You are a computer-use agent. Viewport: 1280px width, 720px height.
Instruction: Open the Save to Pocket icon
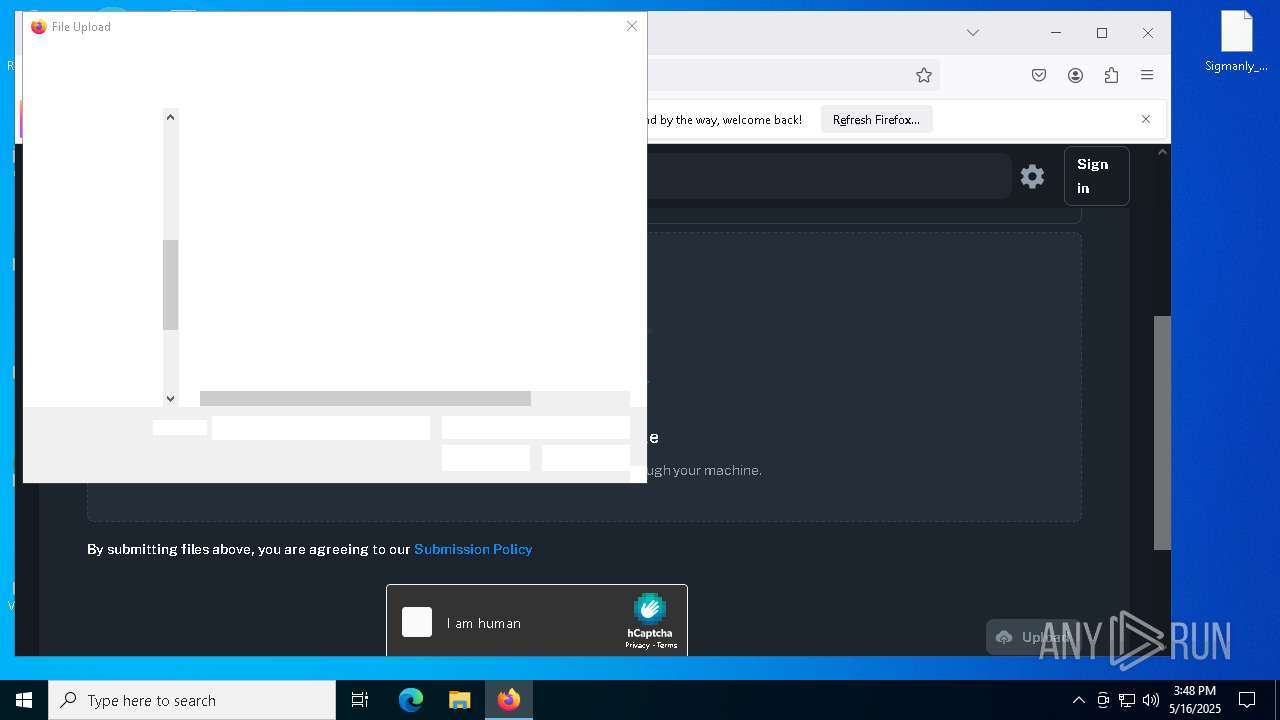click(1039, 75)
